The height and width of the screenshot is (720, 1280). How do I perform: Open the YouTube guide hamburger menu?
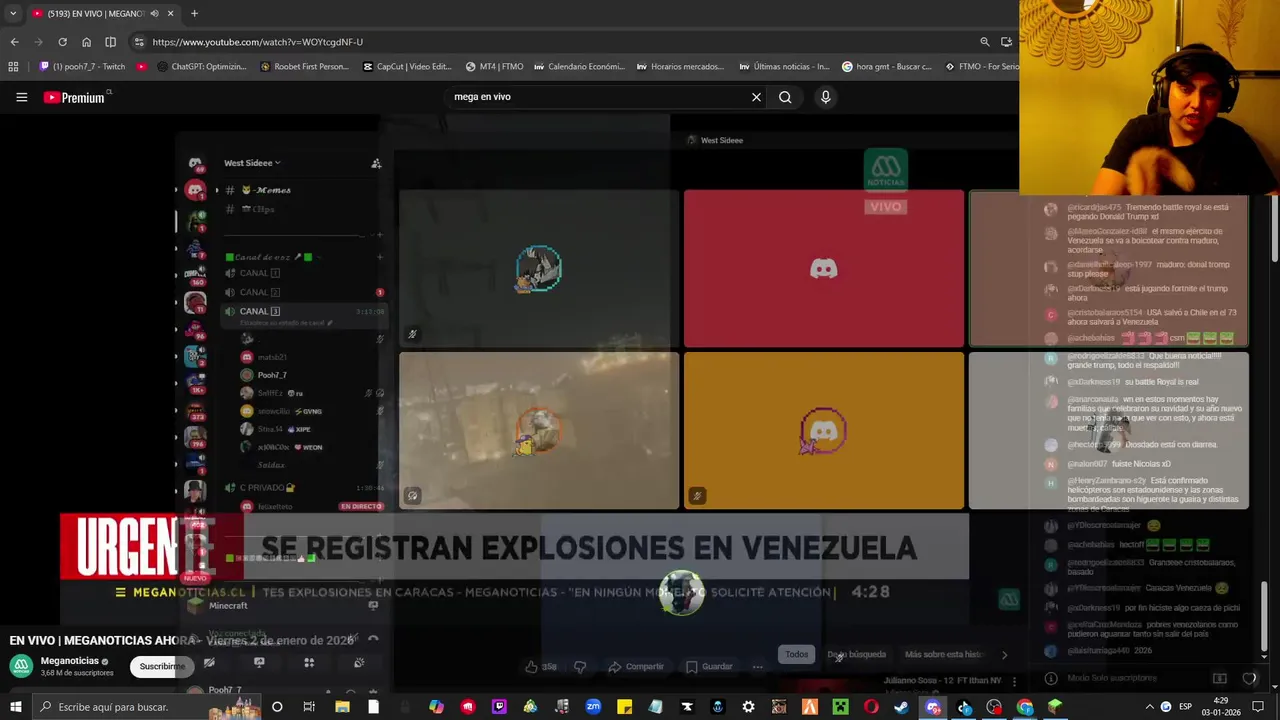click(x=21, y=97)
